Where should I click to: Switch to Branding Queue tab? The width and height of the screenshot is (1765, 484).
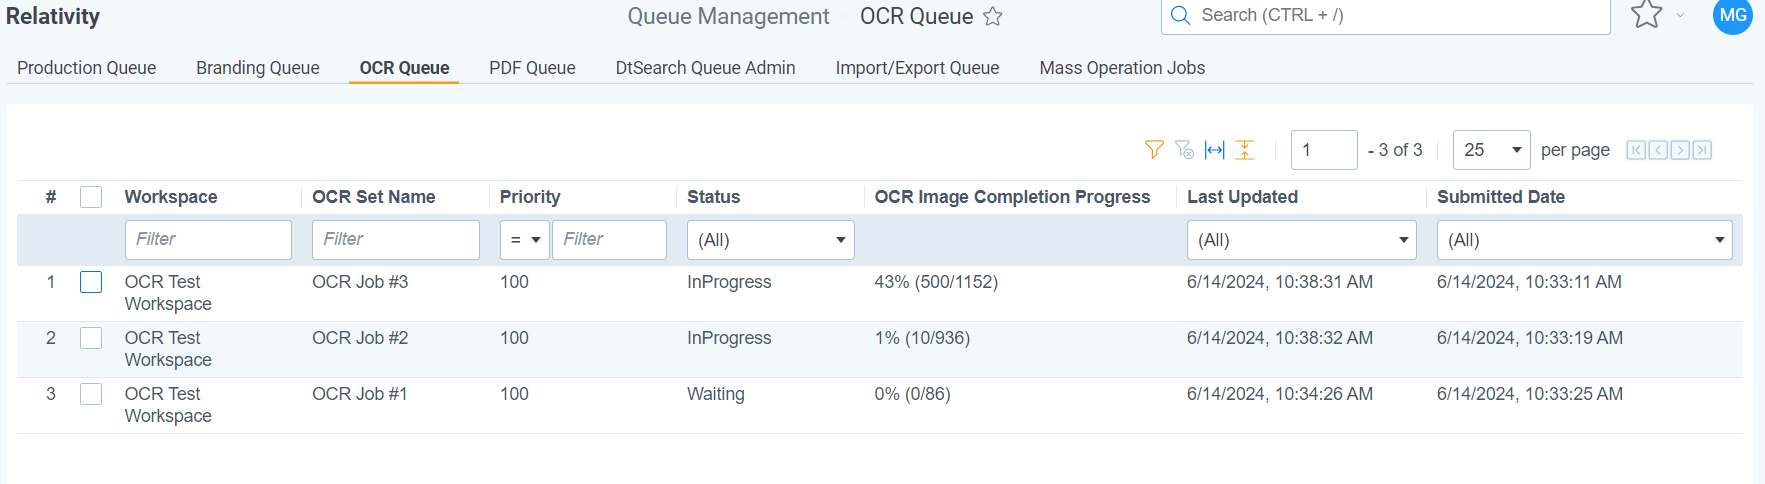pyautogui.click(x=258, y=68)
